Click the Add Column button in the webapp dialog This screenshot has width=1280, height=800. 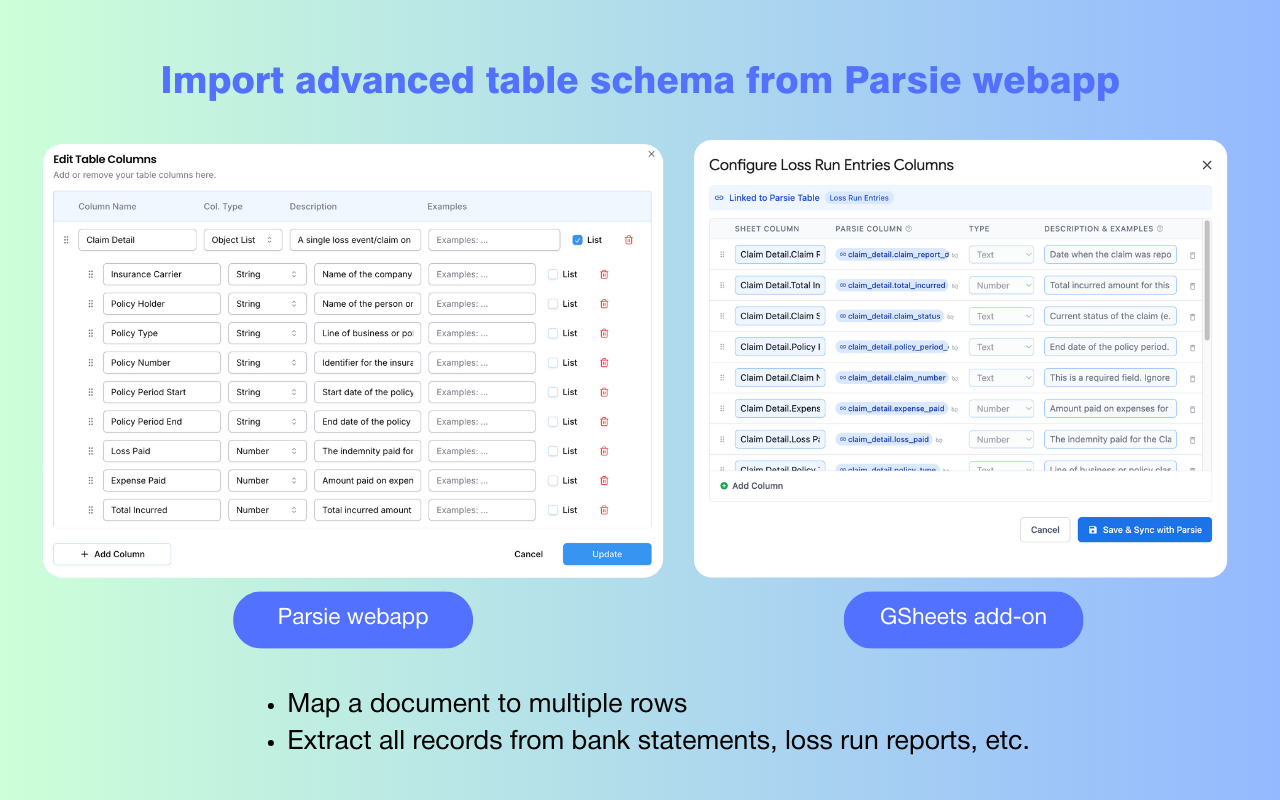point(112,554)
